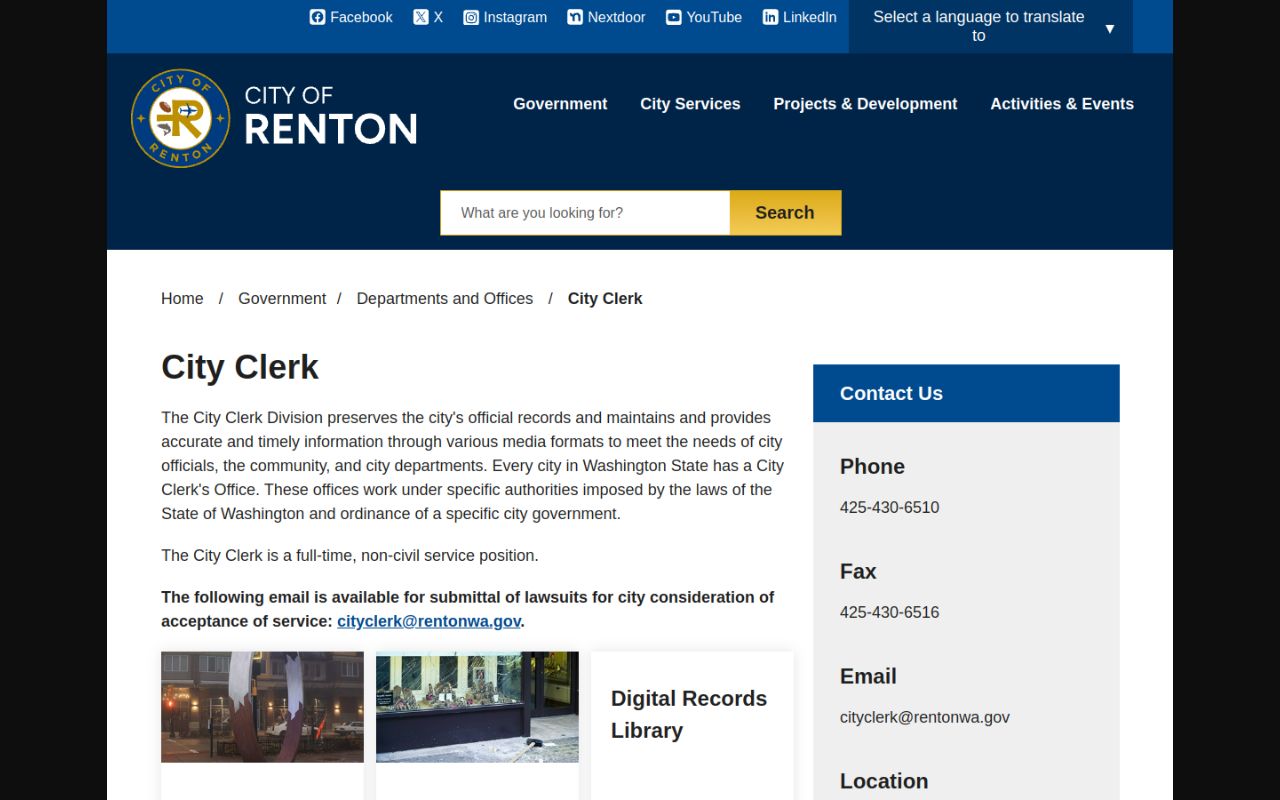
Task: Open the sculpture street photo thumbnail
Action: (x=262, y=707)
